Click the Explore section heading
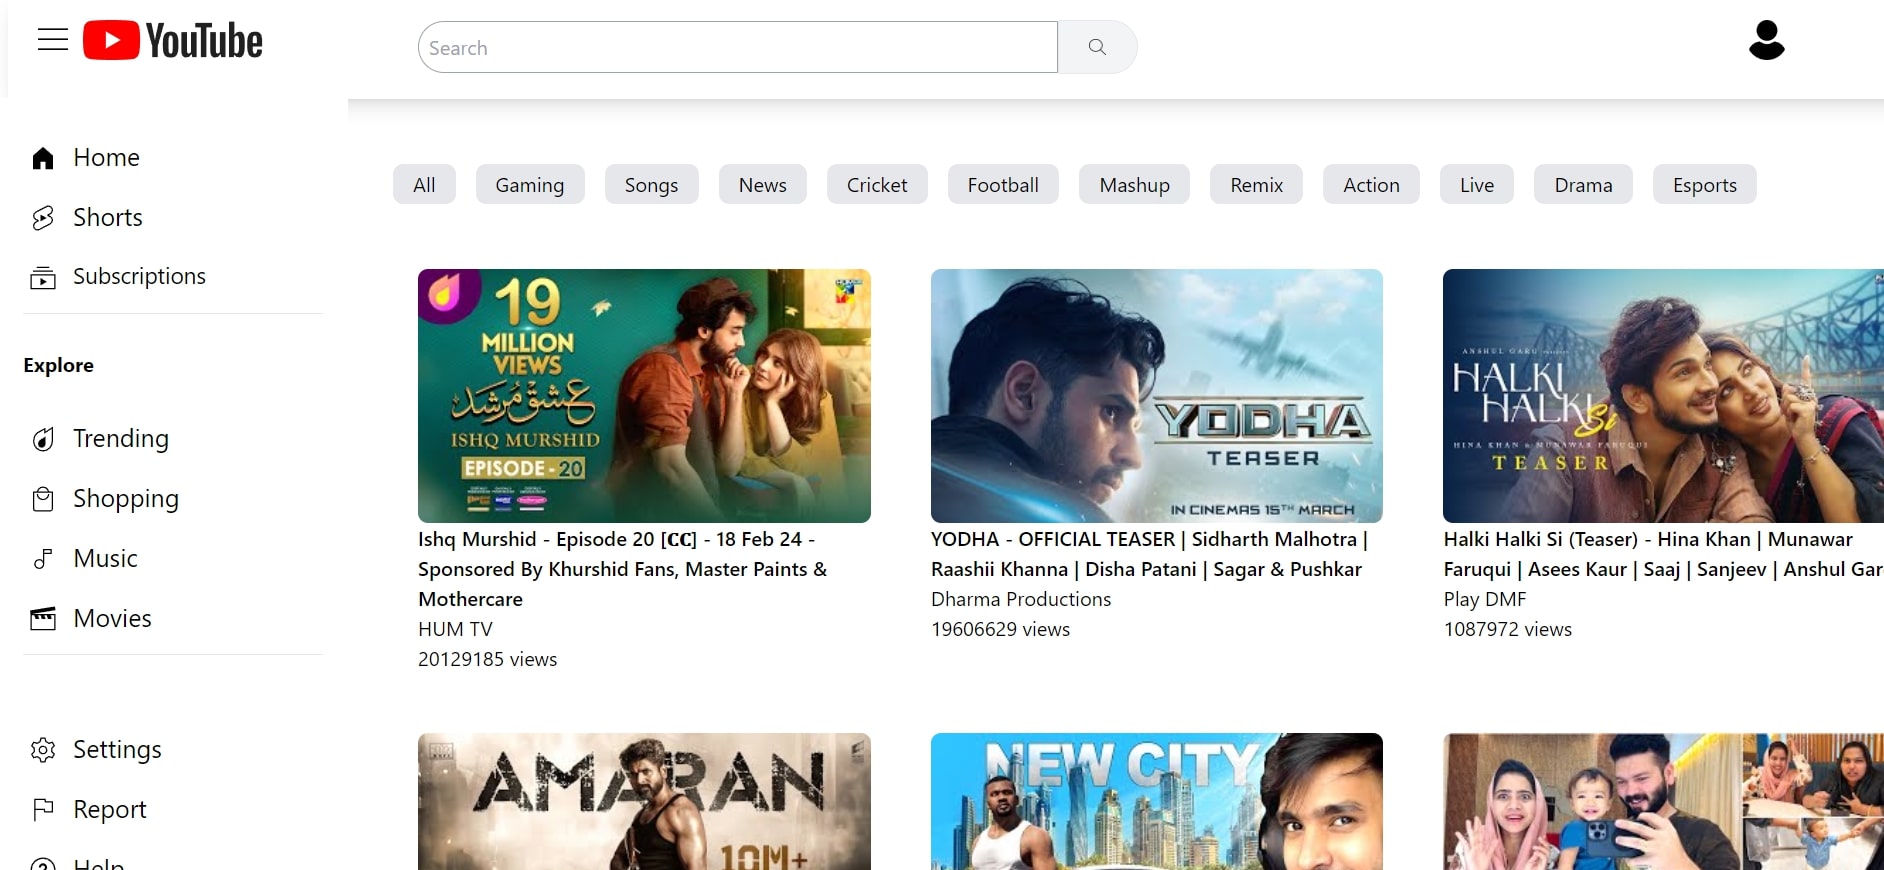The height and width of the screenshot is (870, 1884). [59, 366]
